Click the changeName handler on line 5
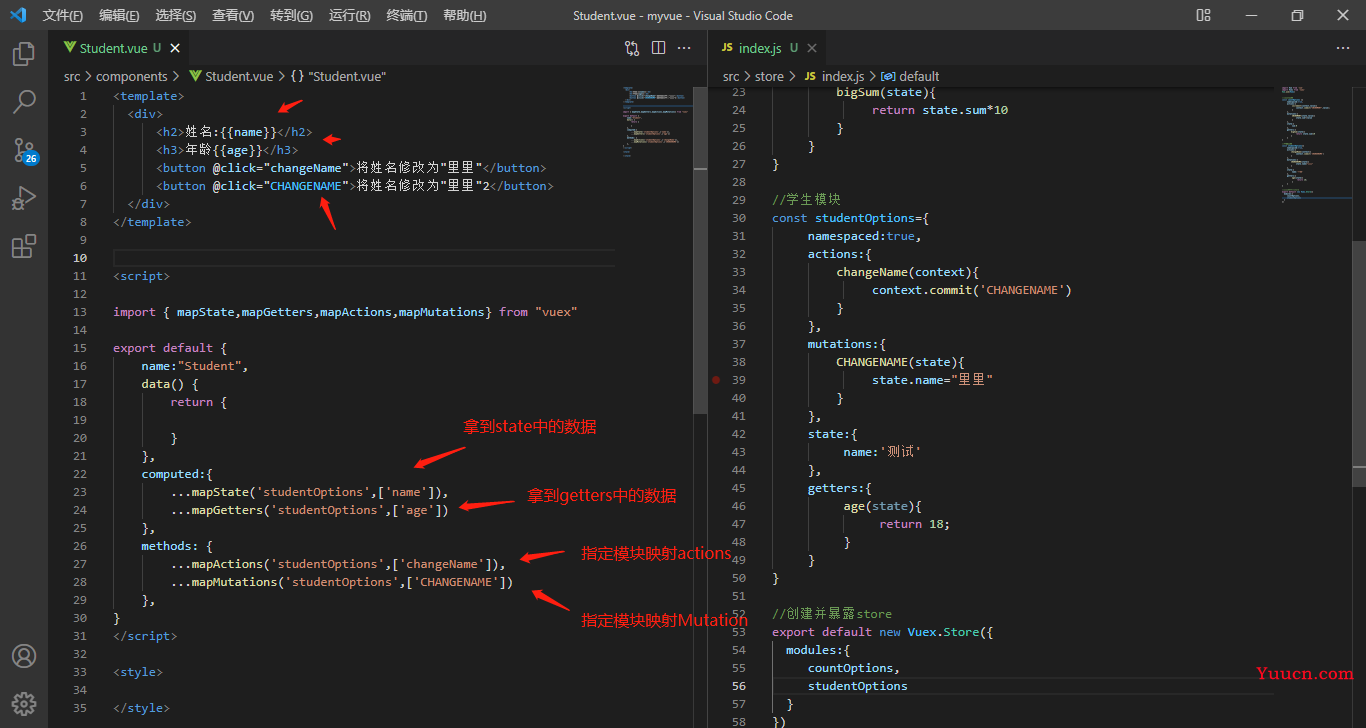 [x=306, y=168]
